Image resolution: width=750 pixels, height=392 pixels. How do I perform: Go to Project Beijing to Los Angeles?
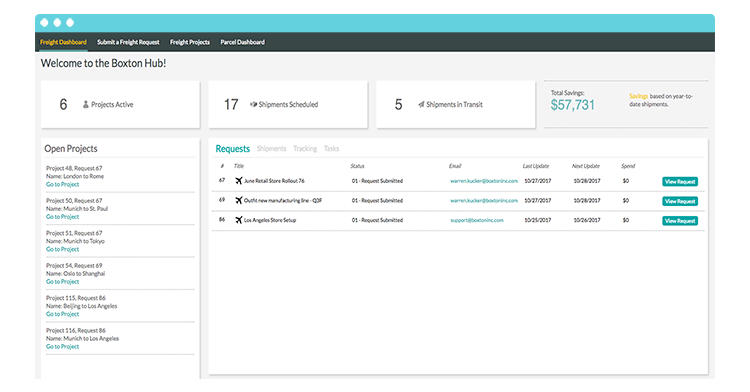[62, 315]
